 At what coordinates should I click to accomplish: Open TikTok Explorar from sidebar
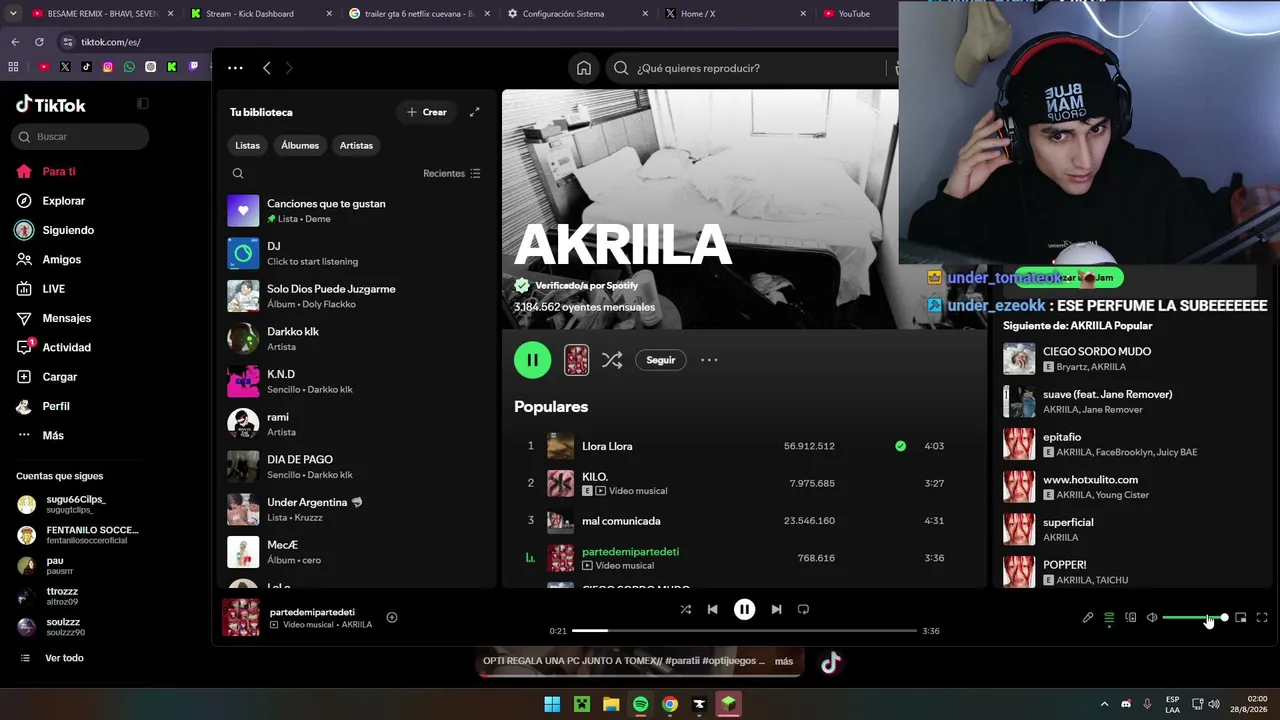pyautogui.click(x=63, y=201)
